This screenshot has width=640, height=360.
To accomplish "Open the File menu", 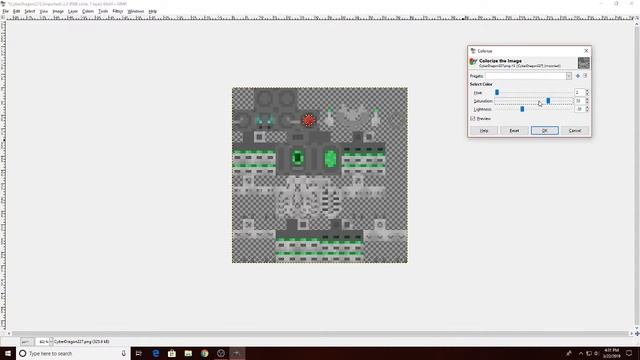I will (x=5, y=11).
